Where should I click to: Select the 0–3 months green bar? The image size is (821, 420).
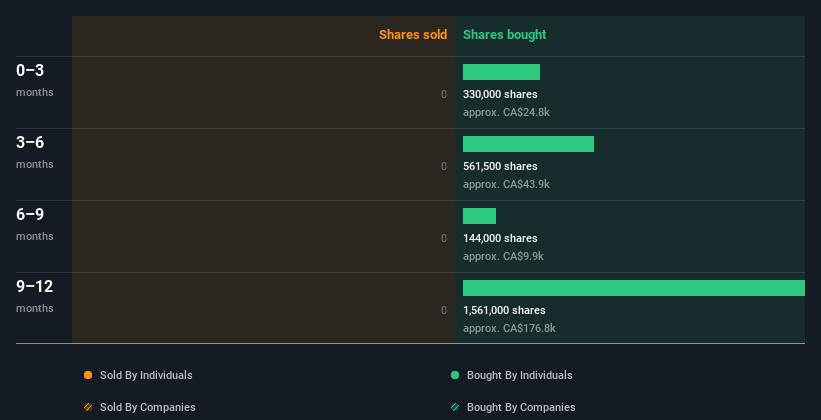point(501,72)
